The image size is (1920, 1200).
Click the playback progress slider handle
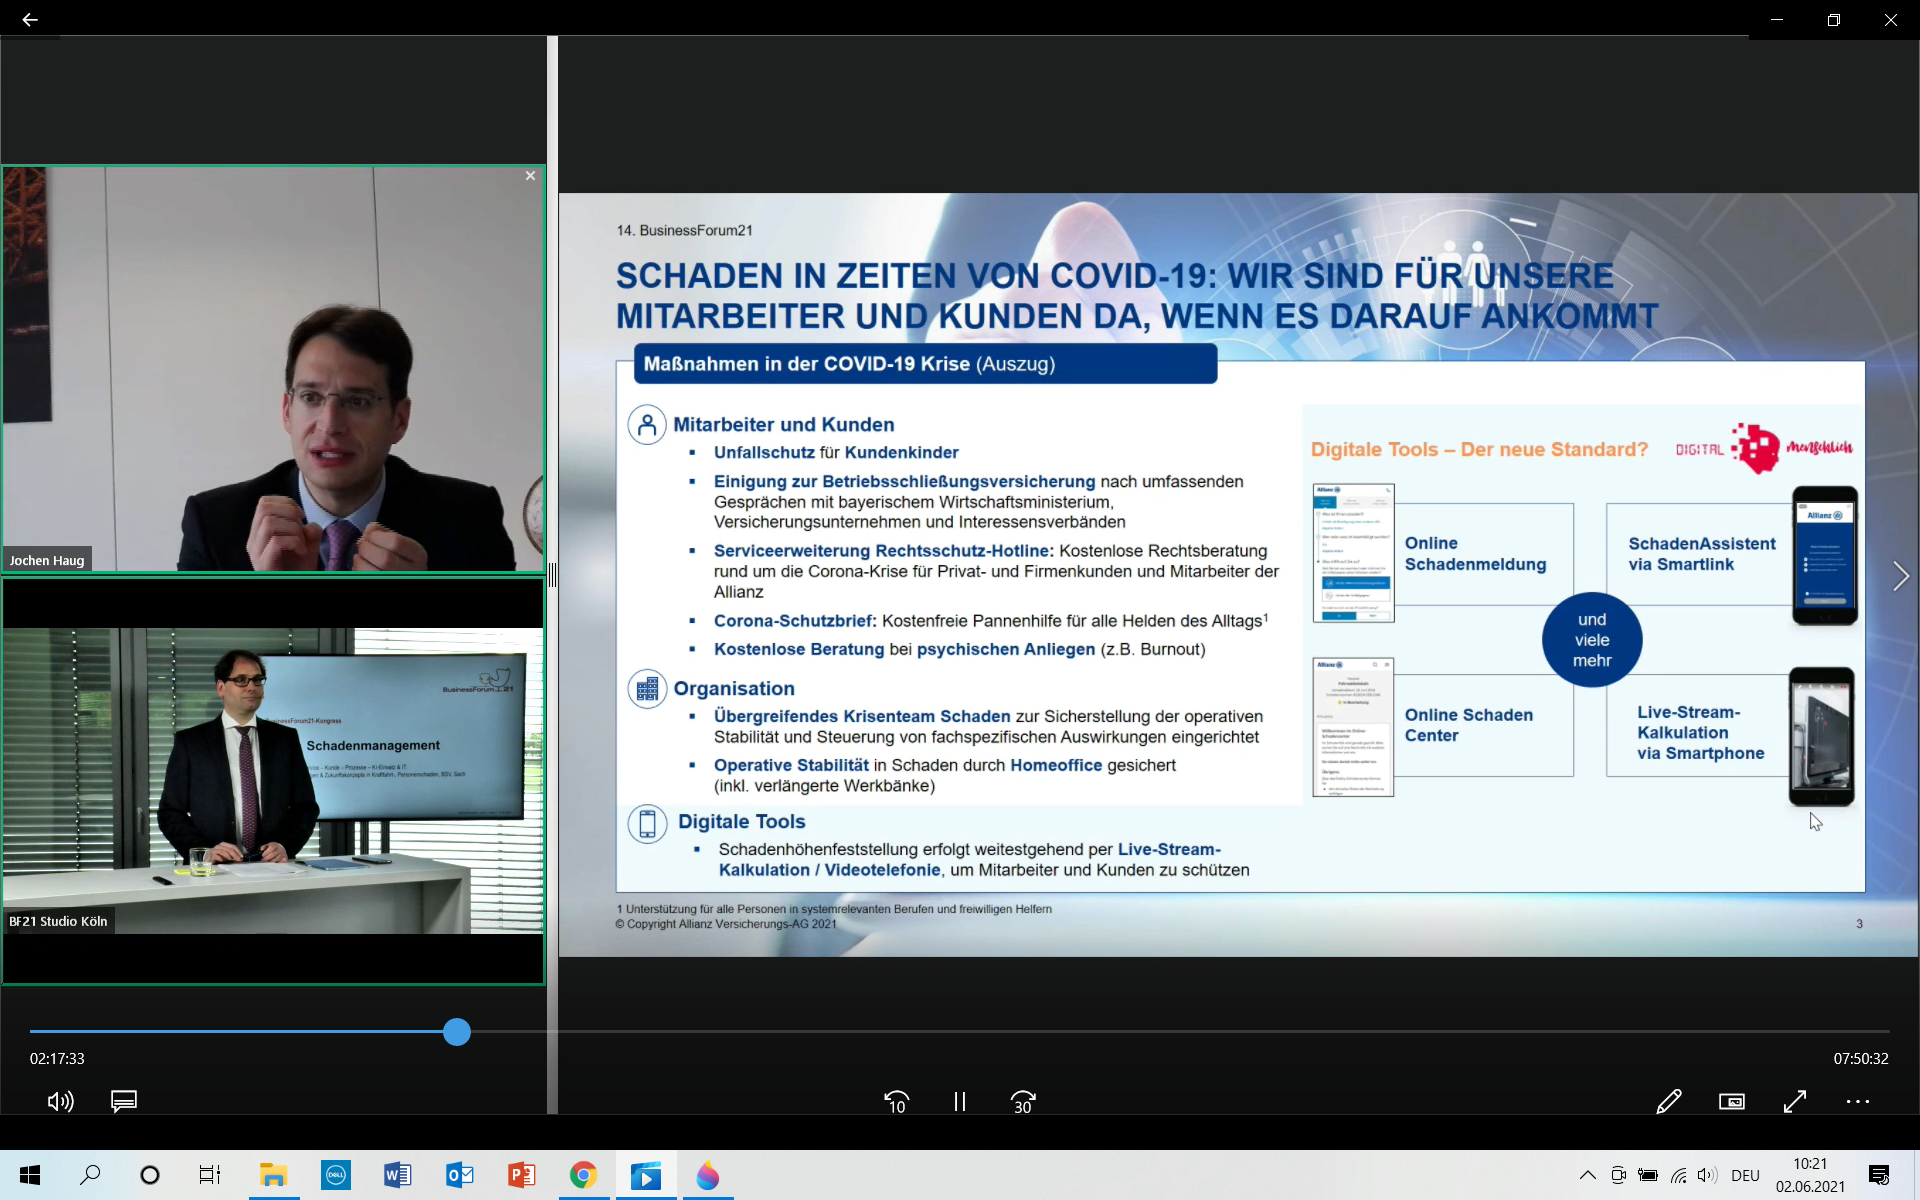(457, 1032)
